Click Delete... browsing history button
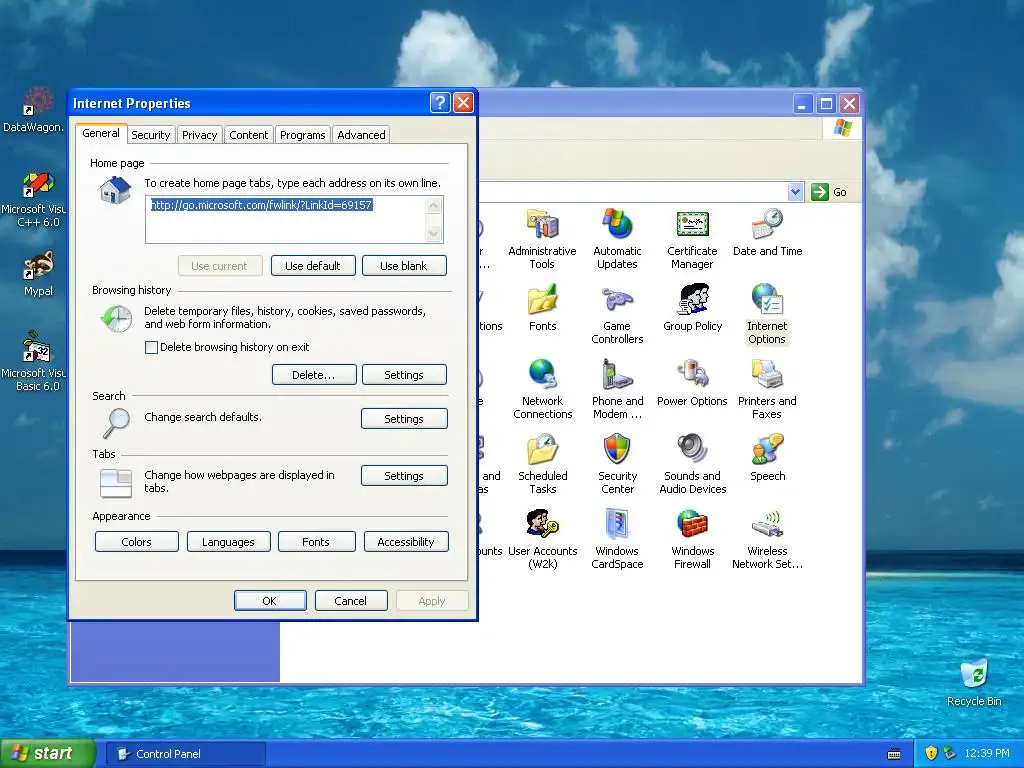The height and width of the screenshot is (768, 1024). [x=313, y=375]
